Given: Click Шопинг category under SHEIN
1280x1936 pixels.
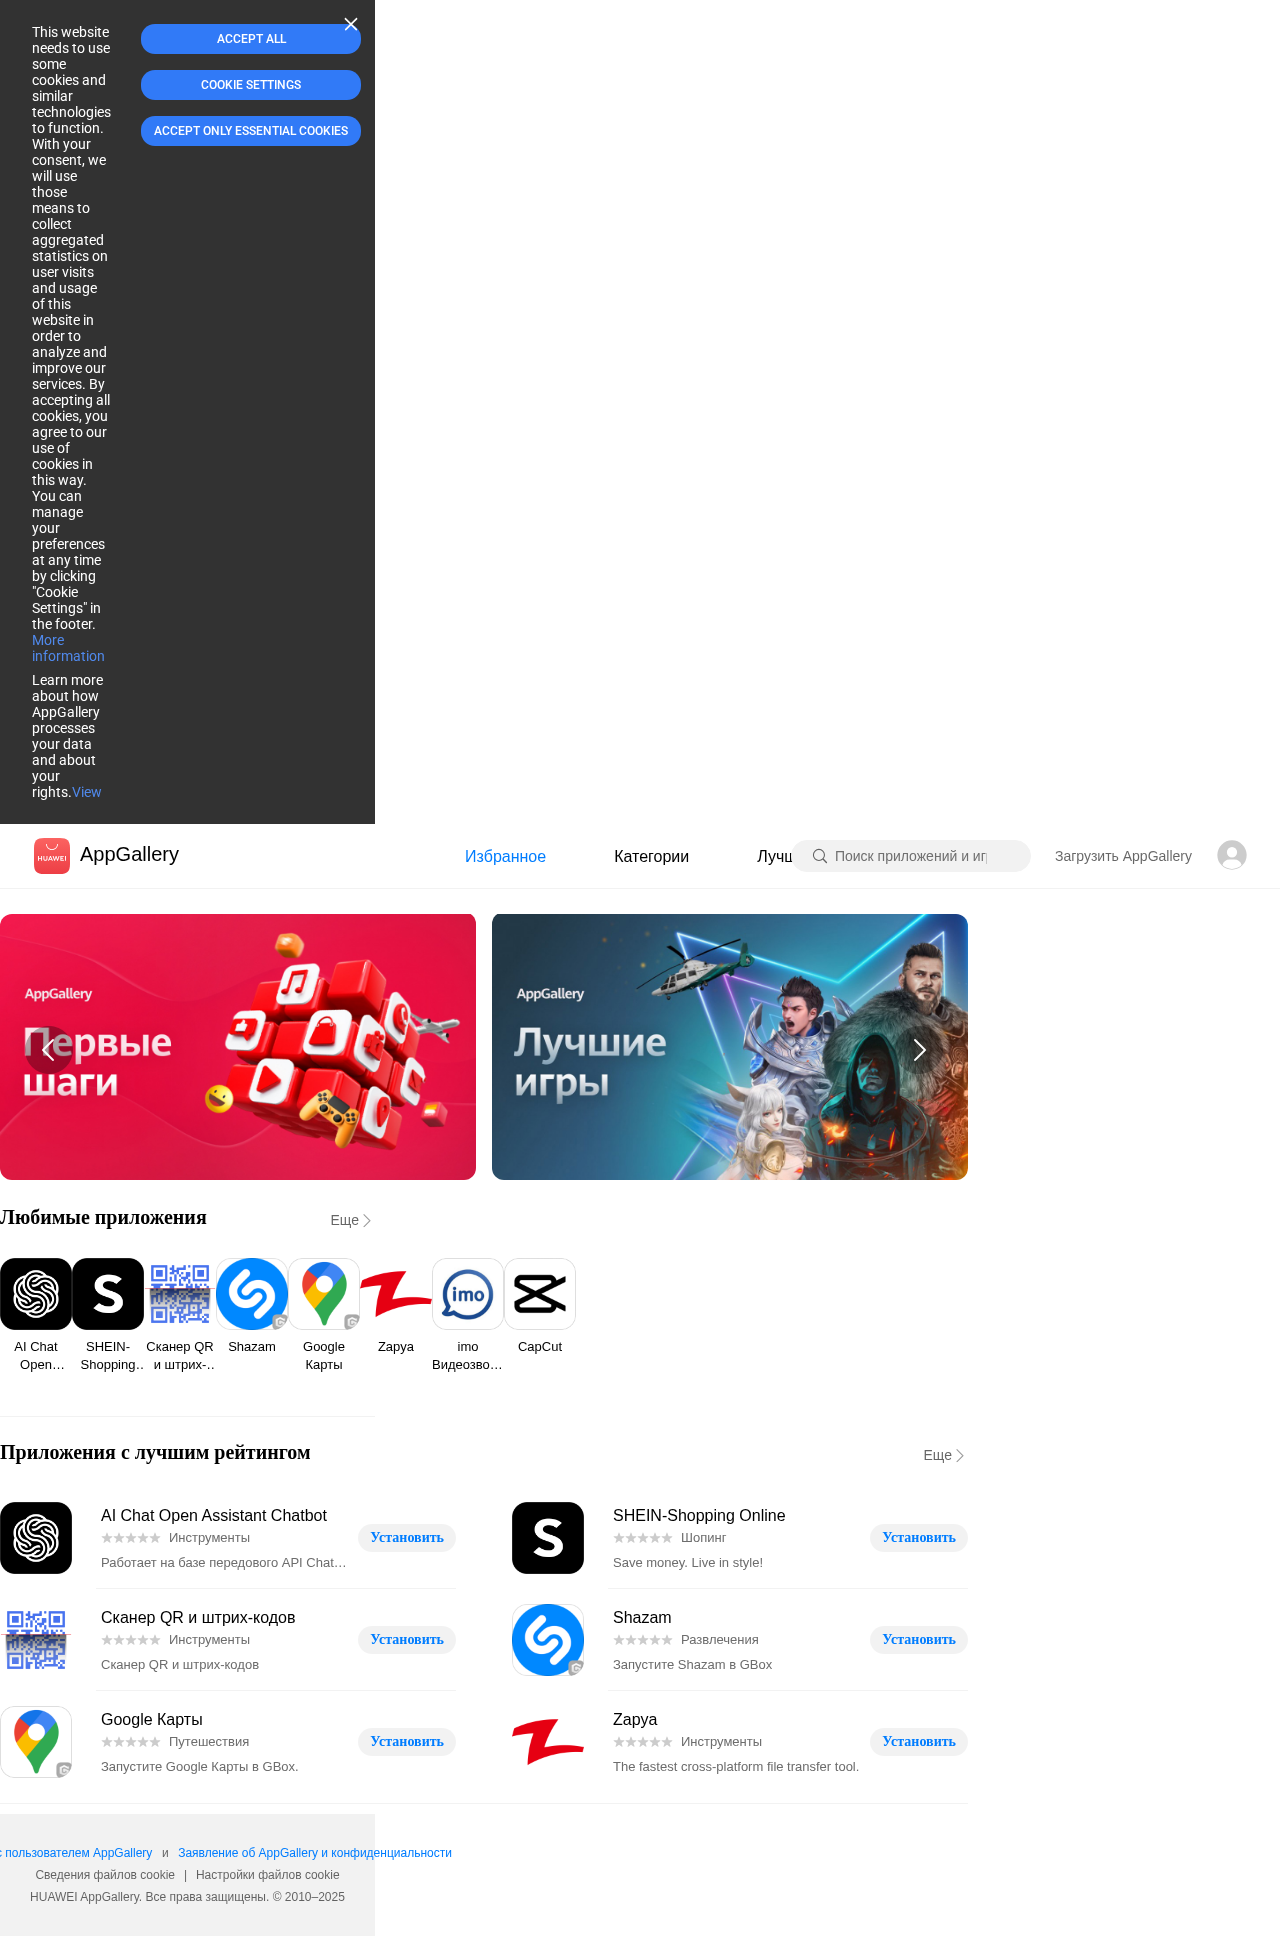Looking at the screenshot, I should pos(703,1538).
